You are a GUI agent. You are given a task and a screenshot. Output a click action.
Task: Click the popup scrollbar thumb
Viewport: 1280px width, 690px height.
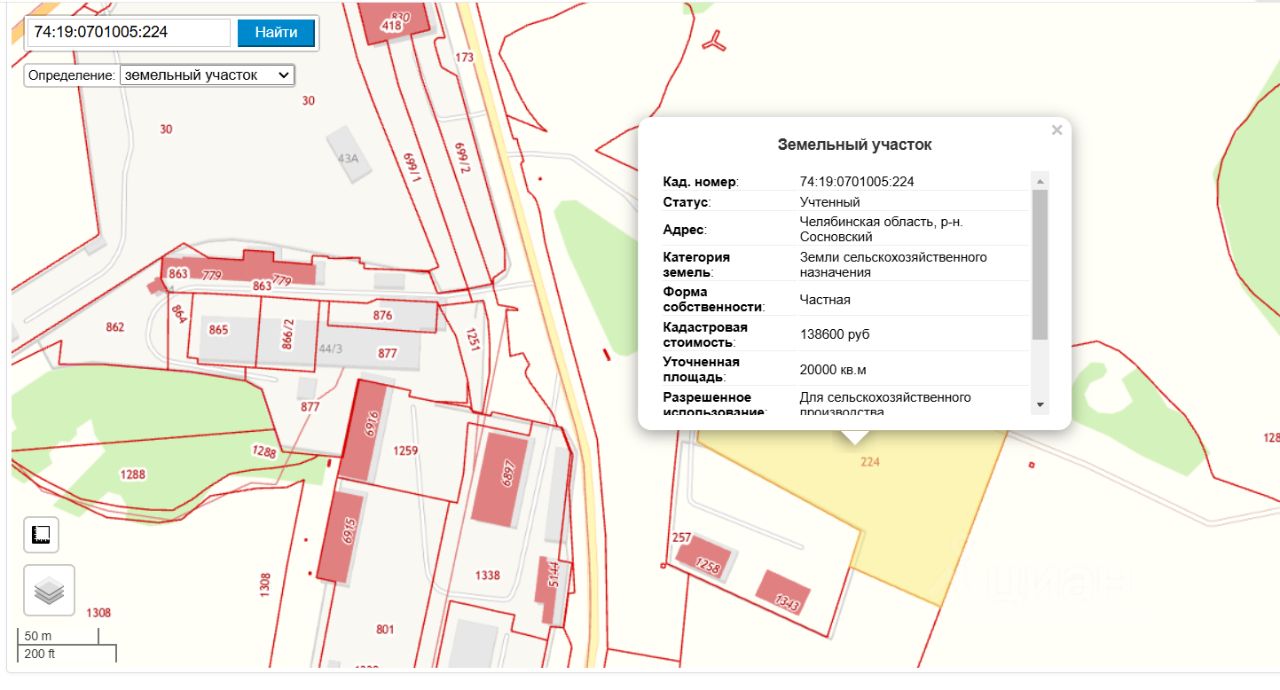coord(1040,264)
